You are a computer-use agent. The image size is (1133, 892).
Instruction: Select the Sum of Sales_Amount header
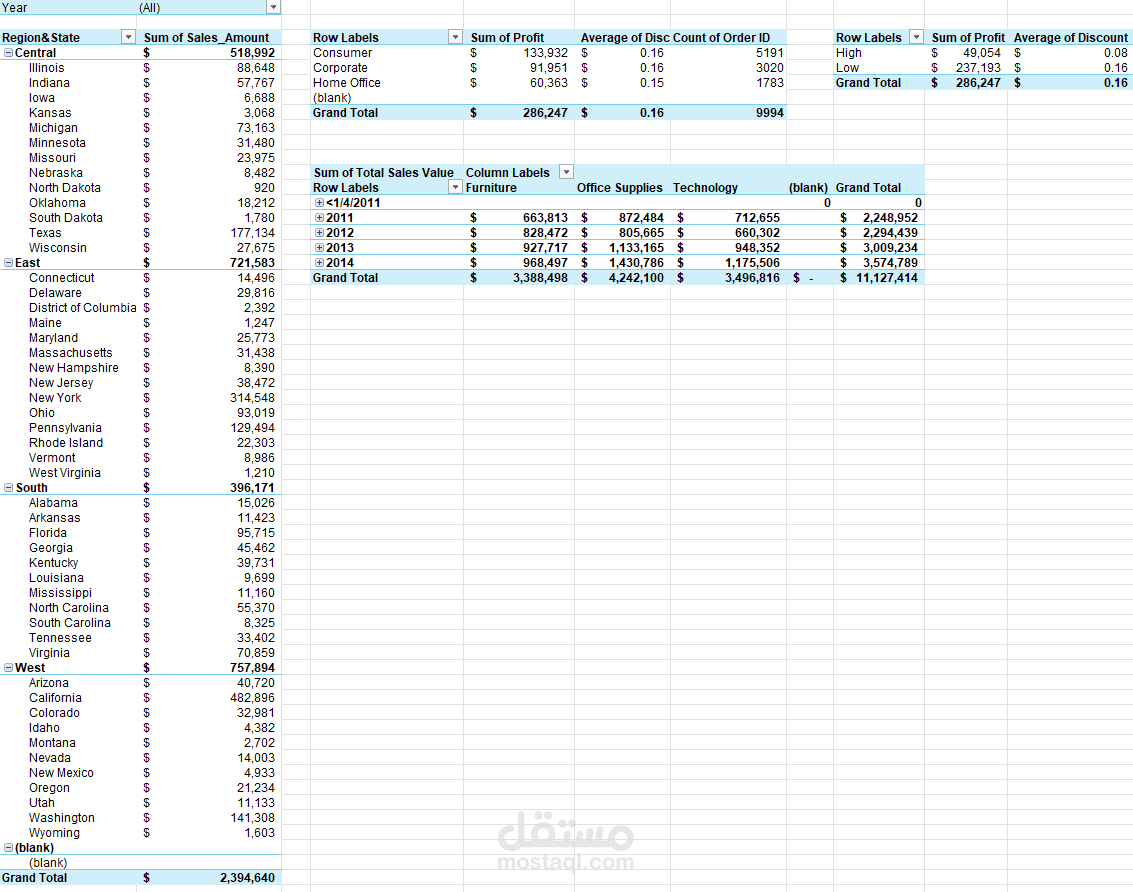pos(206,38)
